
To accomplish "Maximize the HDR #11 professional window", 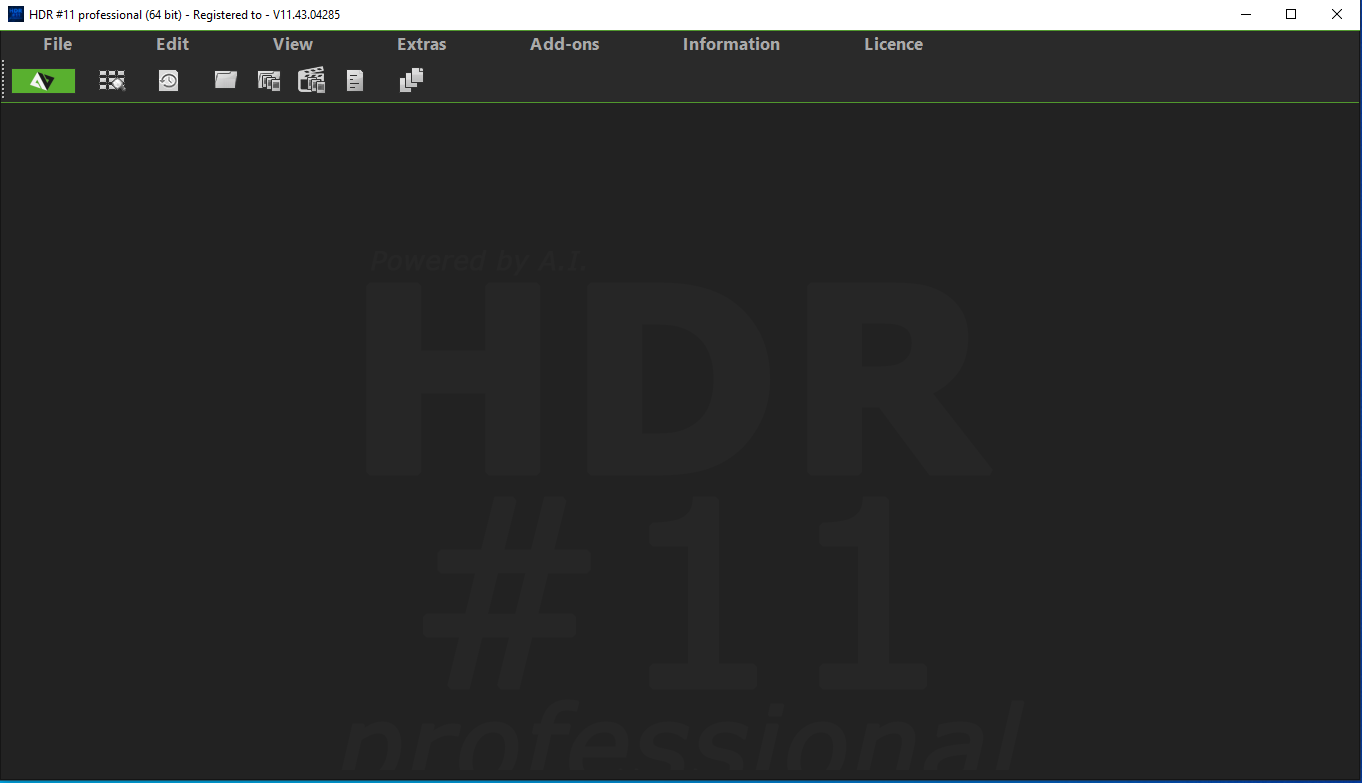I will (1291, 14).
